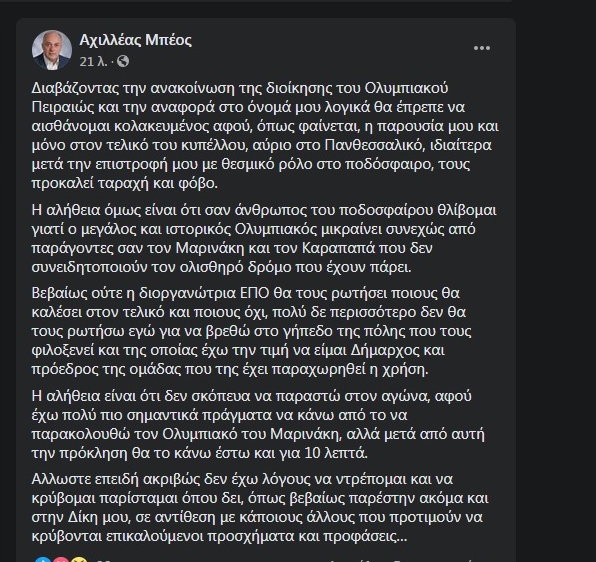The height and width of the screenshot is (562, 596).
Task: Open the Αχιλλέας Μπέος profile name link
Action: [136, 40]
